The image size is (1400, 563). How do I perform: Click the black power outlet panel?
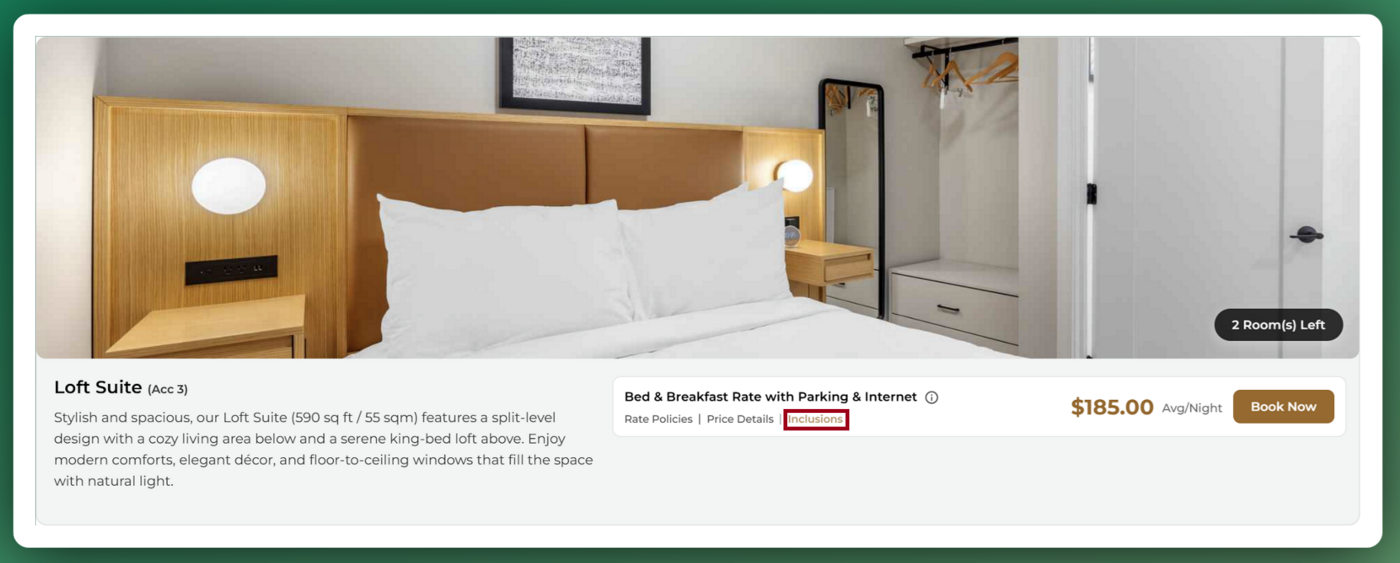tap(231, 270)
